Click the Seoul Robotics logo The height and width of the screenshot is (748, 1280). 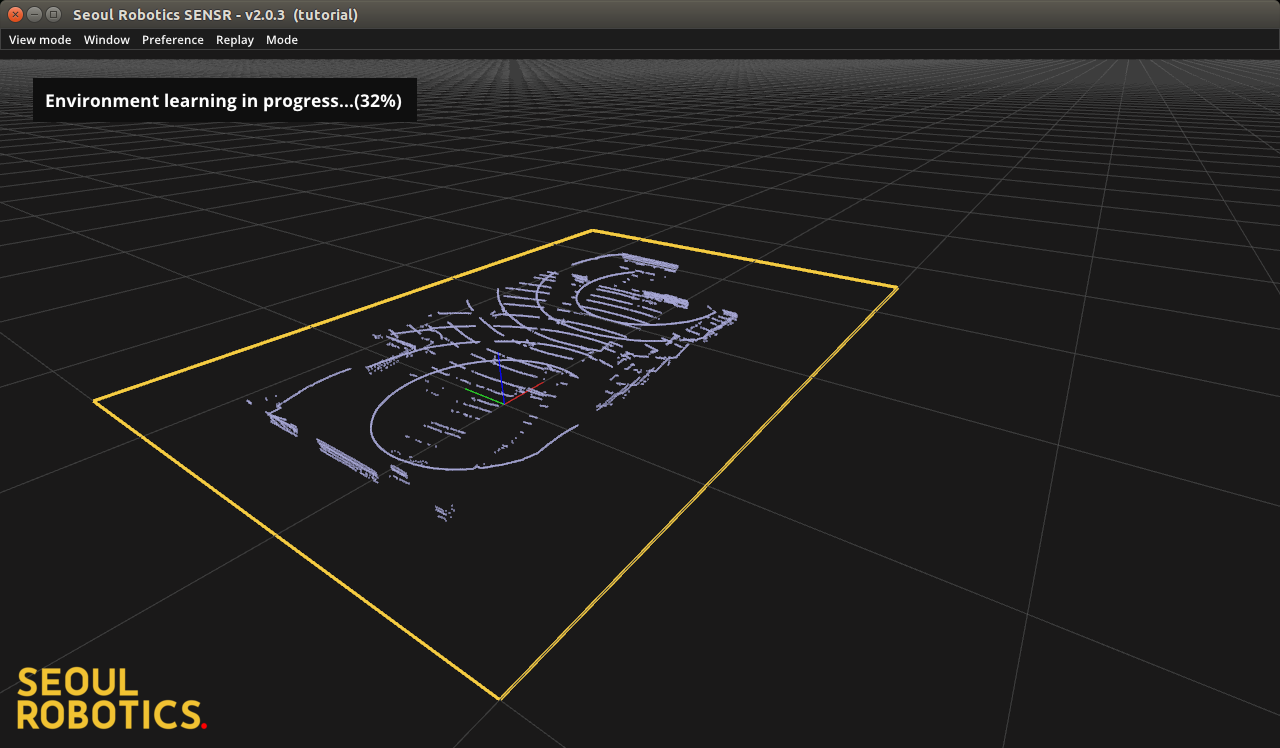tap(110, 698)
